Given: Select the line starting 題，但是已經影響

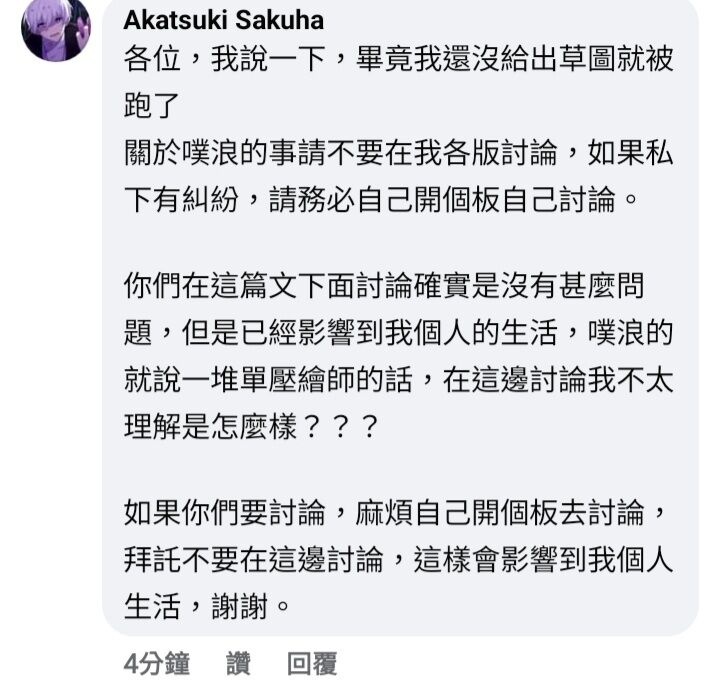Looking at the screenshot, I should tap(399, 333).
